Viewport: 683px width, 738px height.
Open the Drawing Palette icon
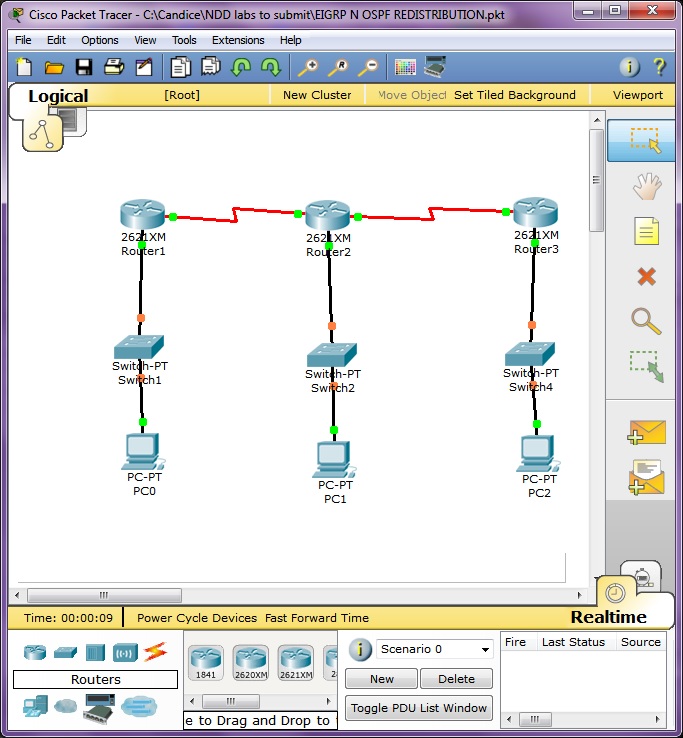(x=405, y=67)
